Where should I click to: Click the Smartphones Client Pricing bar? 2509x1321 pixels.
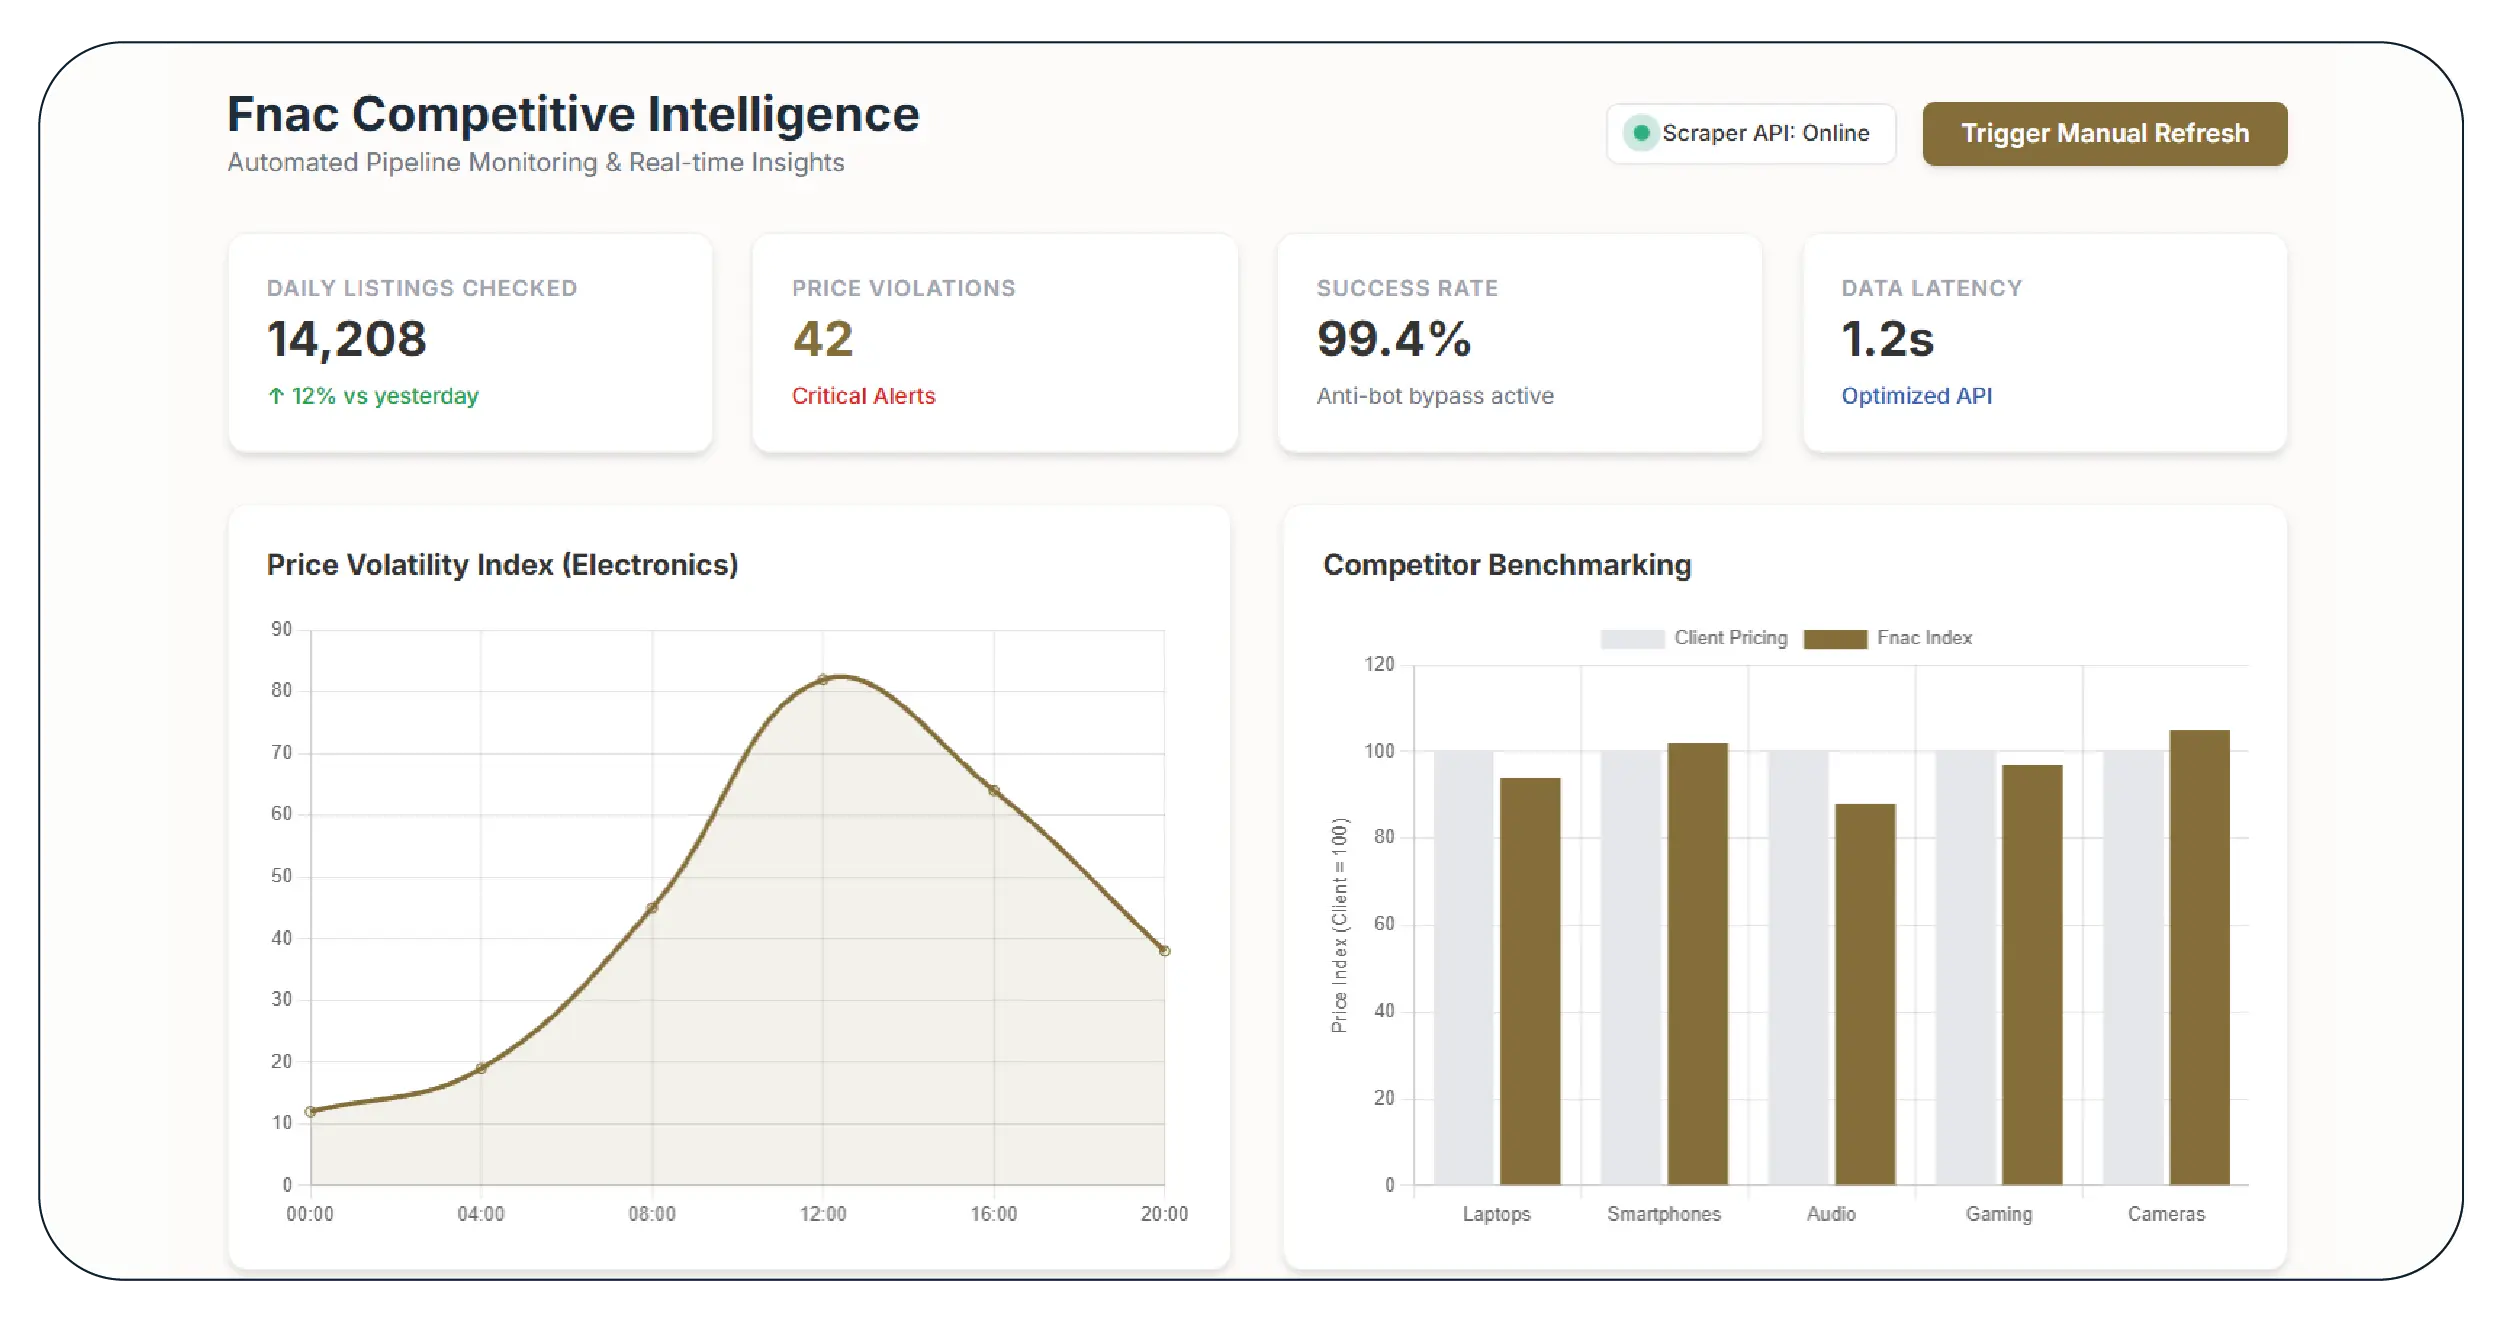click(x=1630, y=967)
